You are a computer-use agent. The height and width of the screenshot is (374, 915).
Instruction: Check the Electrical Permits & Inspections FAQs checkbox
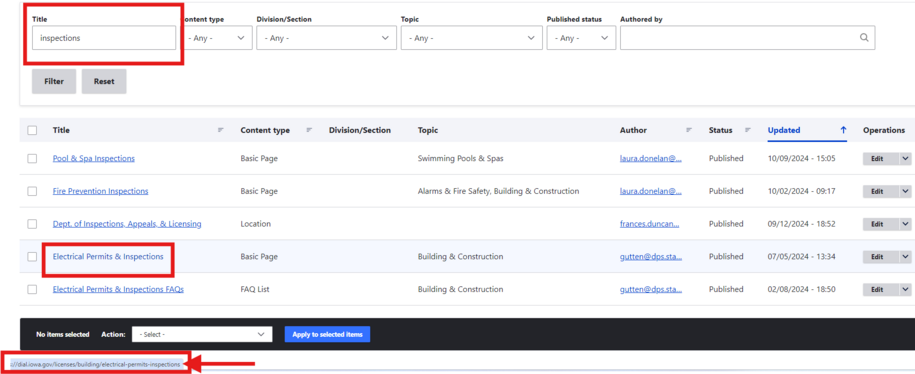tap(32, 289)
